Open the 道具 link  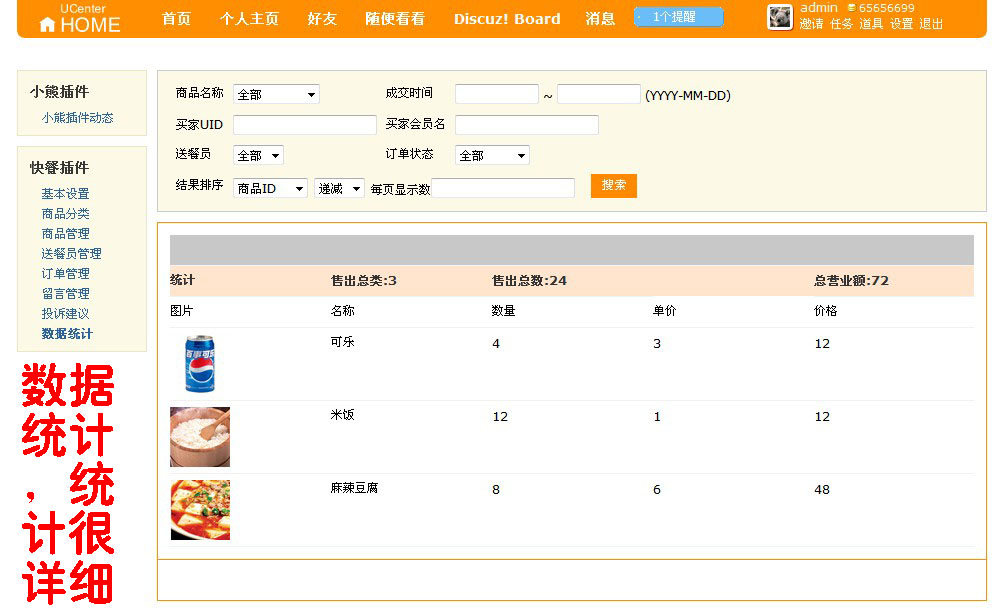871,24
